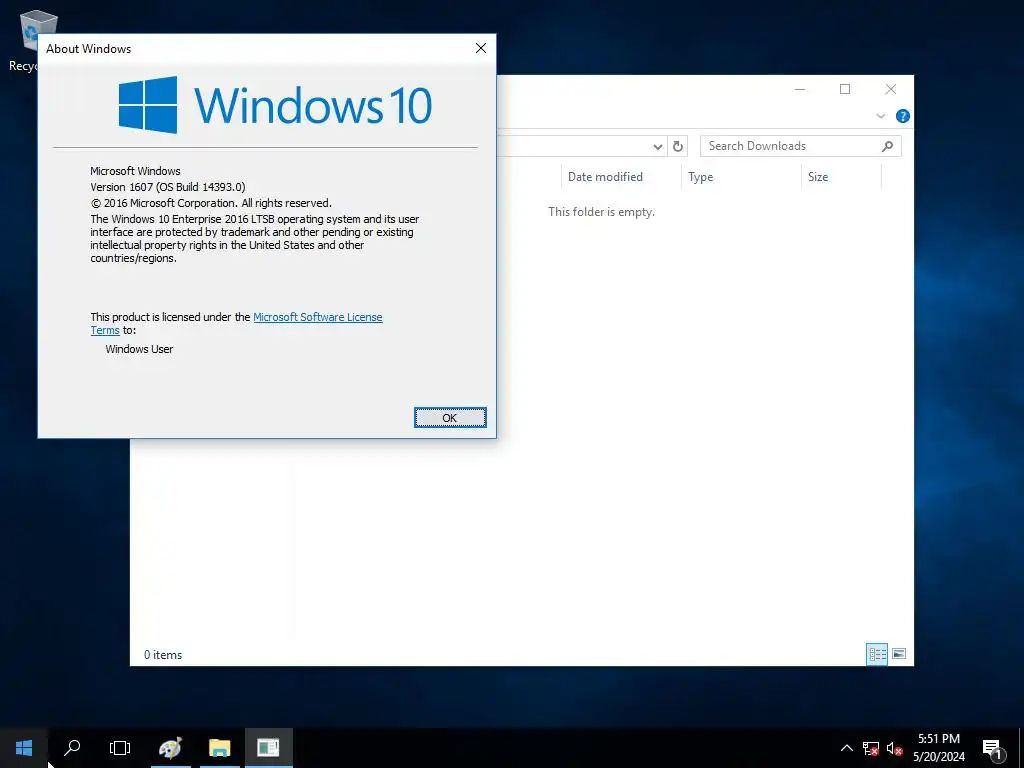Screen dimensions: 1024x768
Task: Open the Microsoft Software License link
Action: [x=317, y=317]
